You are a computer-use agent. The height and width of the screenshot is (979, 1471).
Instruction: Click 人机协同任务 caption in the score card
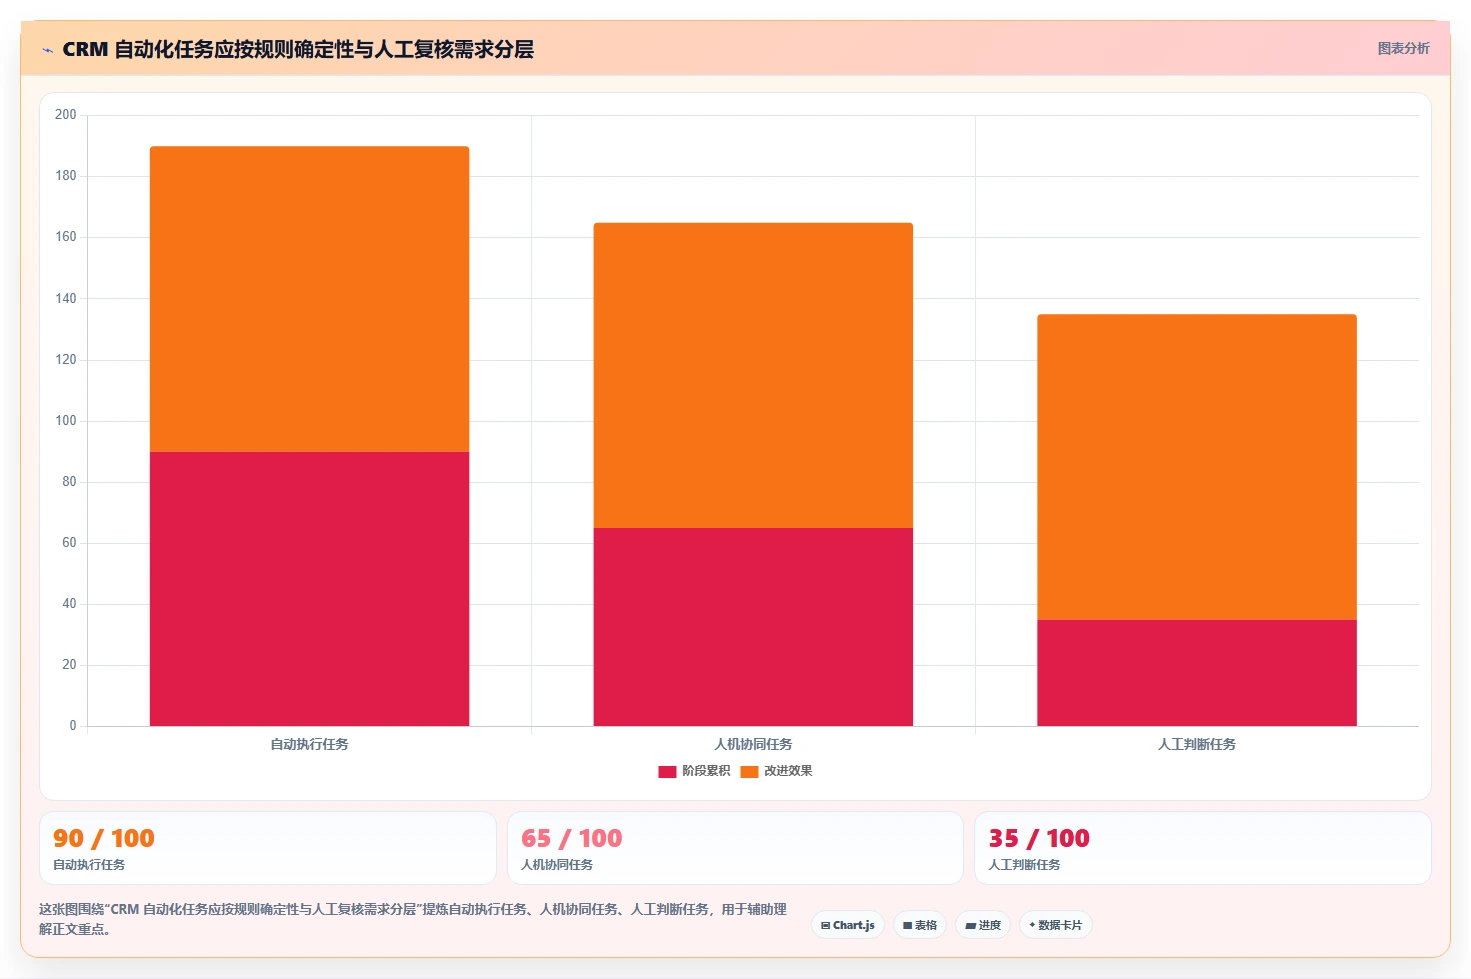click(557, 865)
